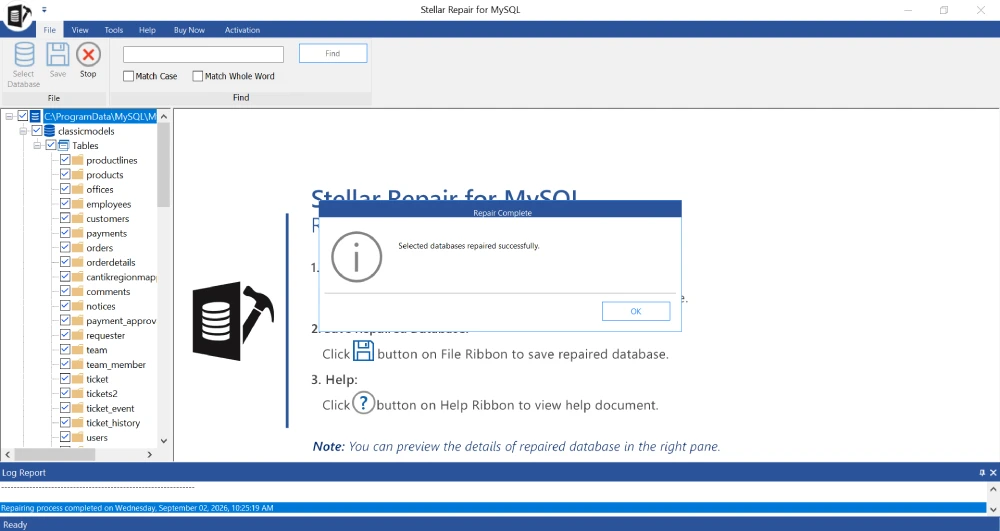Open the Activation tab
The image size is (1000, 531).
[242, 30]
